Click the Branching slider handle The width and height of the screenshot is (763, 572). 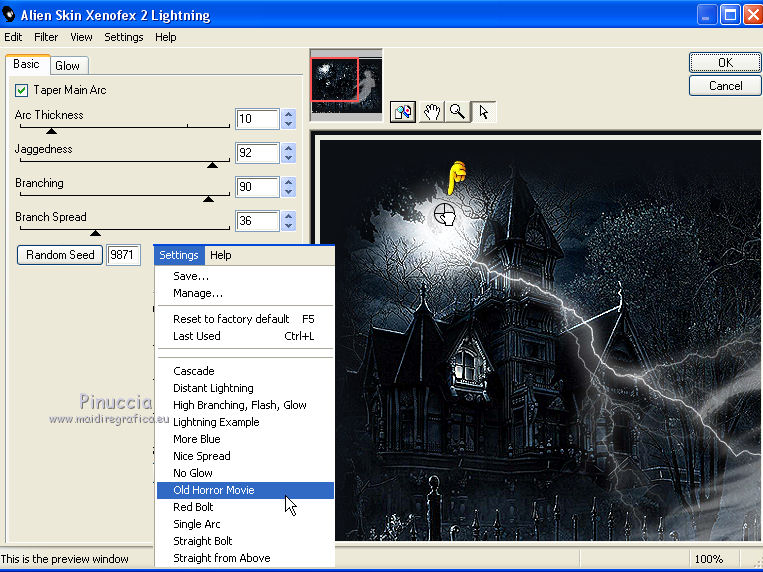208,199
